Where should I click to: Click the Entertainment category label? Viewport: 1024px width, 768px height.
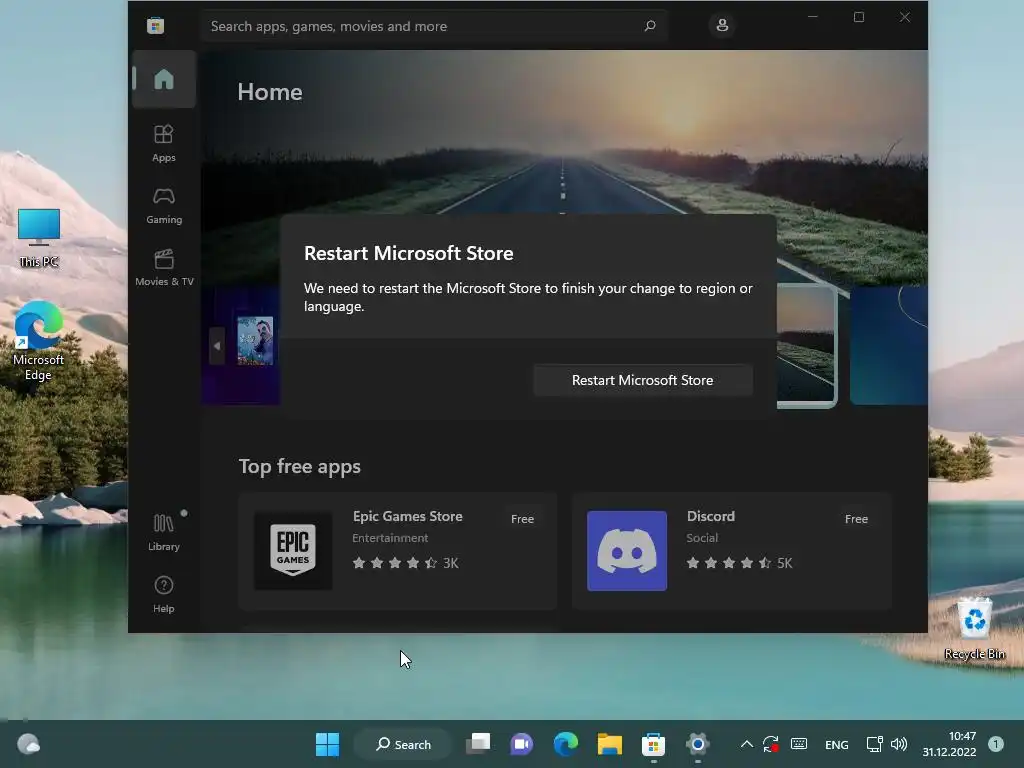point(391,538)
